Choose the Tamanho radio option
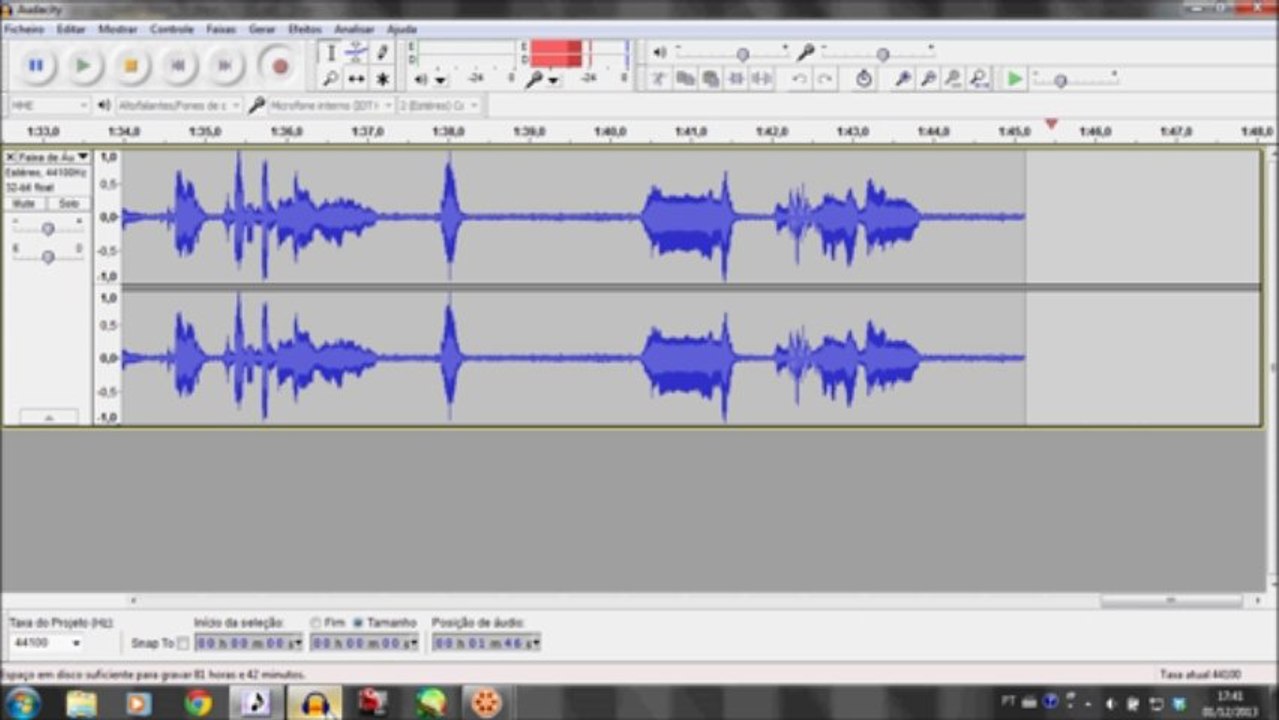1279x720 pixels. pyautogui.click(x=358, y=622)
